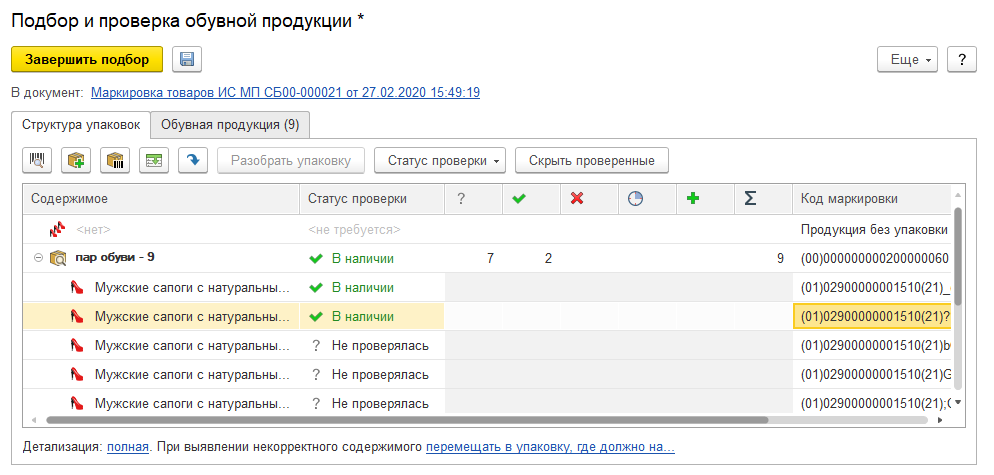Select the 'Структура упаковок' tab
This screenshot has width=994, height=475.
pyautogui.click(x=81, y=125)
